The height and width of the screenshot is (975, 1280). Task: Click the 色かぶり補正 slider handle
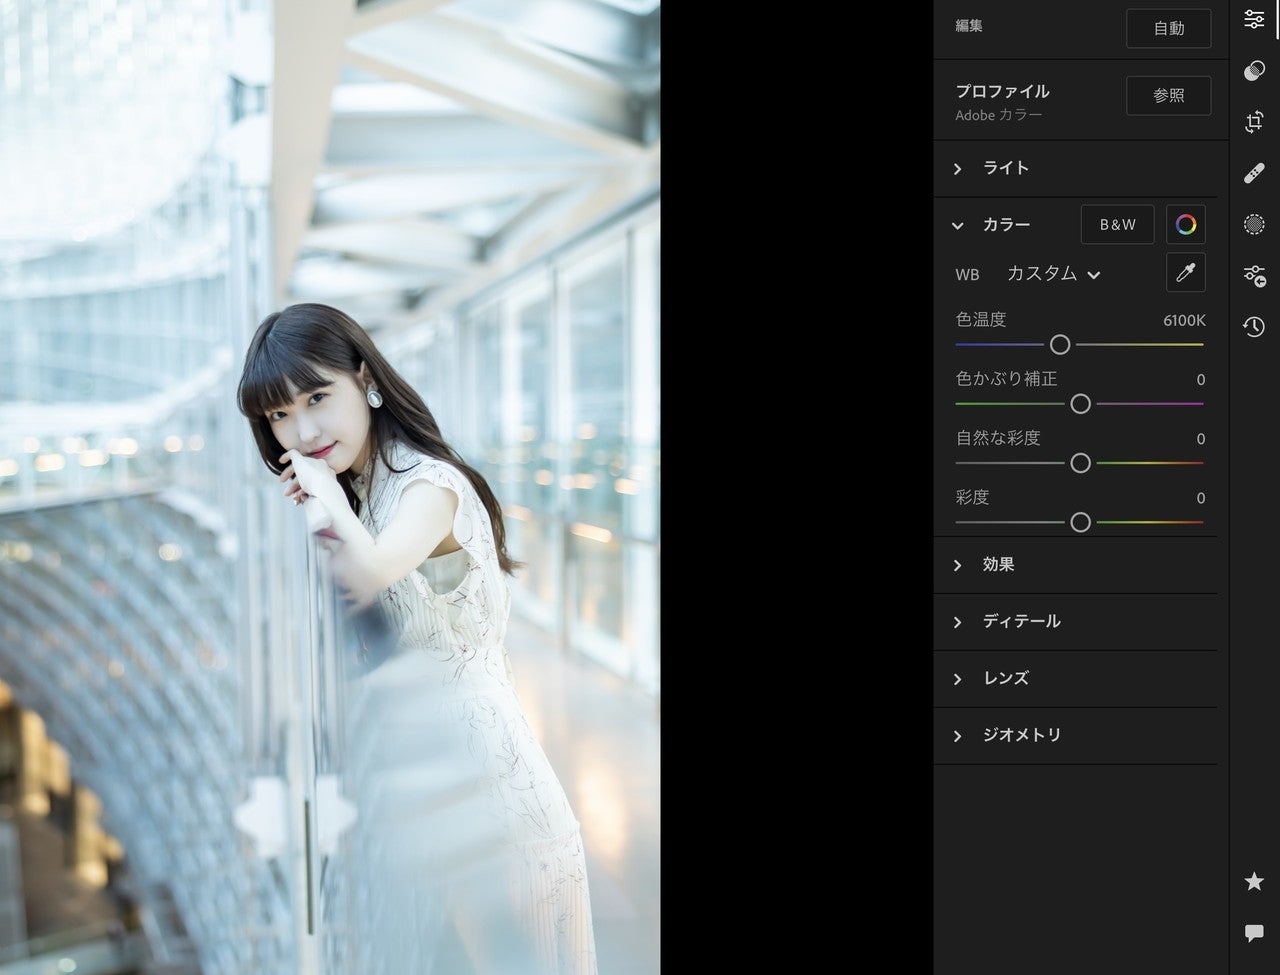coord(1080,404)
